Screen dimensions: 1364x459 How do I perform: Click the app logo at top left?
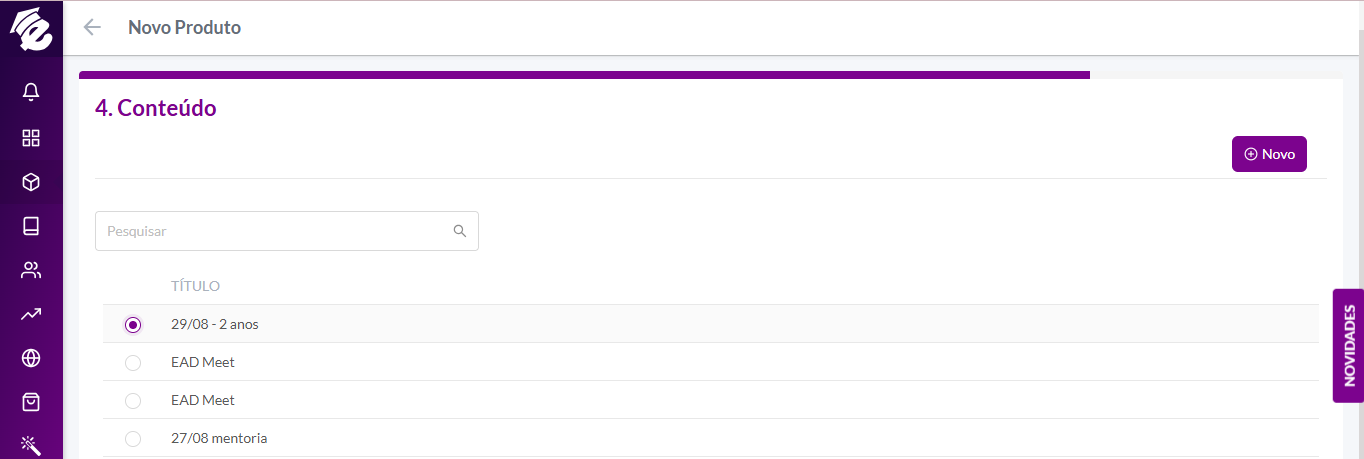(31, 28)
